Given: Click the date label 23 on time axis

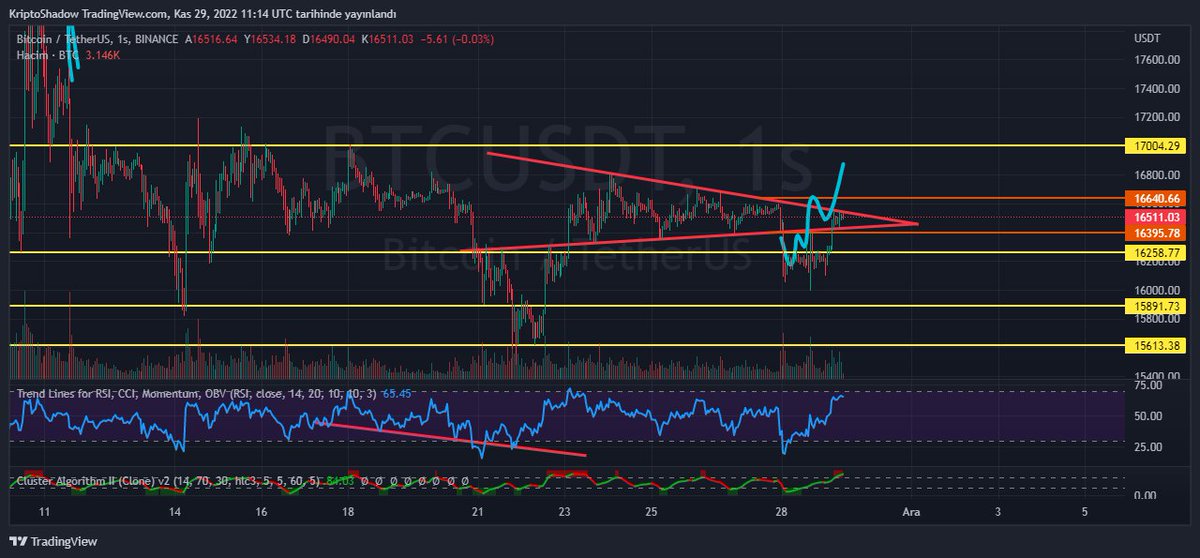Looking at the screenshot, I should [565, 512].
